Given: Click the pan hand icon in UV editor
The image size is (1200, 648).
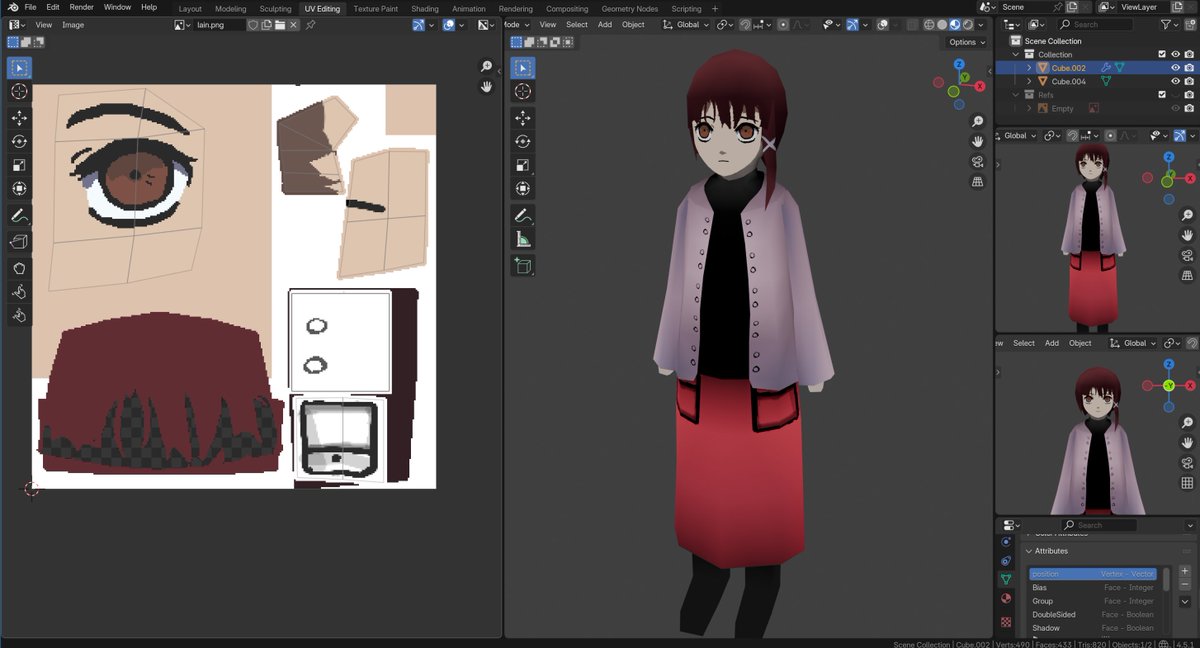Looking at the screenshot, I should point(487,87).
